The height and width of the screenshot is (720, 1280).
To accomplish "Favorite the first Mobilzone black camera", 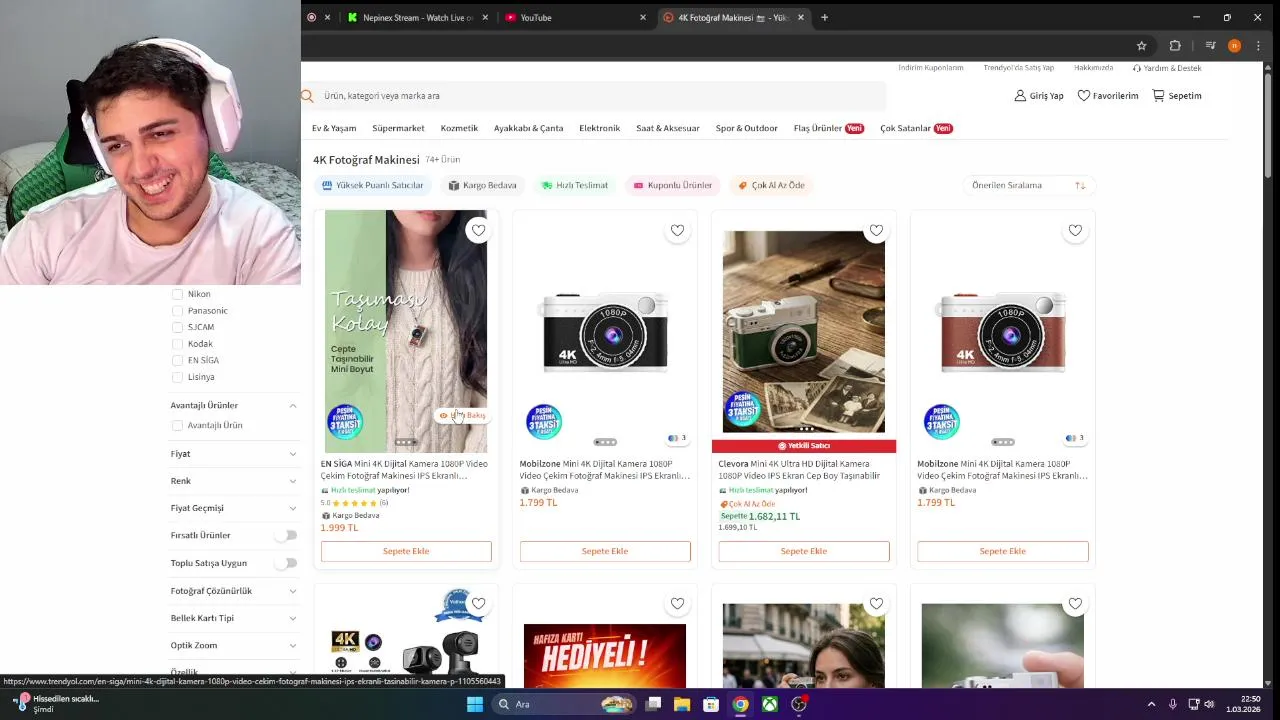I will 677,230.
